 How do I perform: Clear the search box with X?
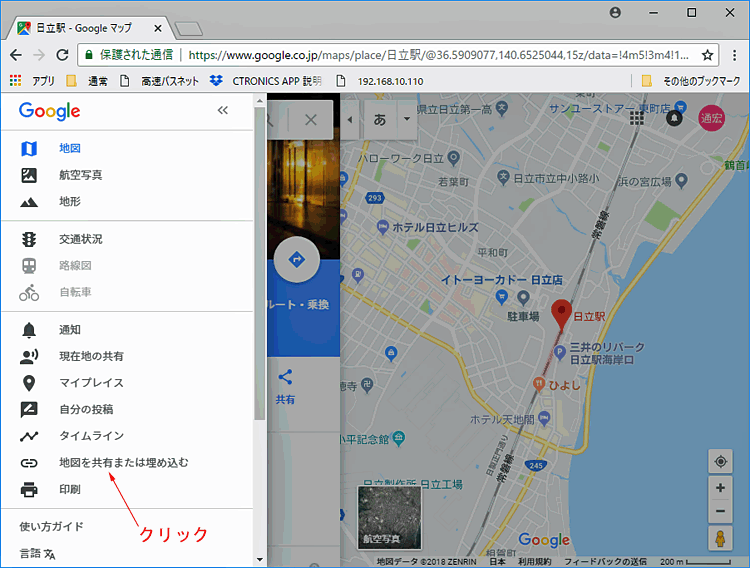click(311, 120)
